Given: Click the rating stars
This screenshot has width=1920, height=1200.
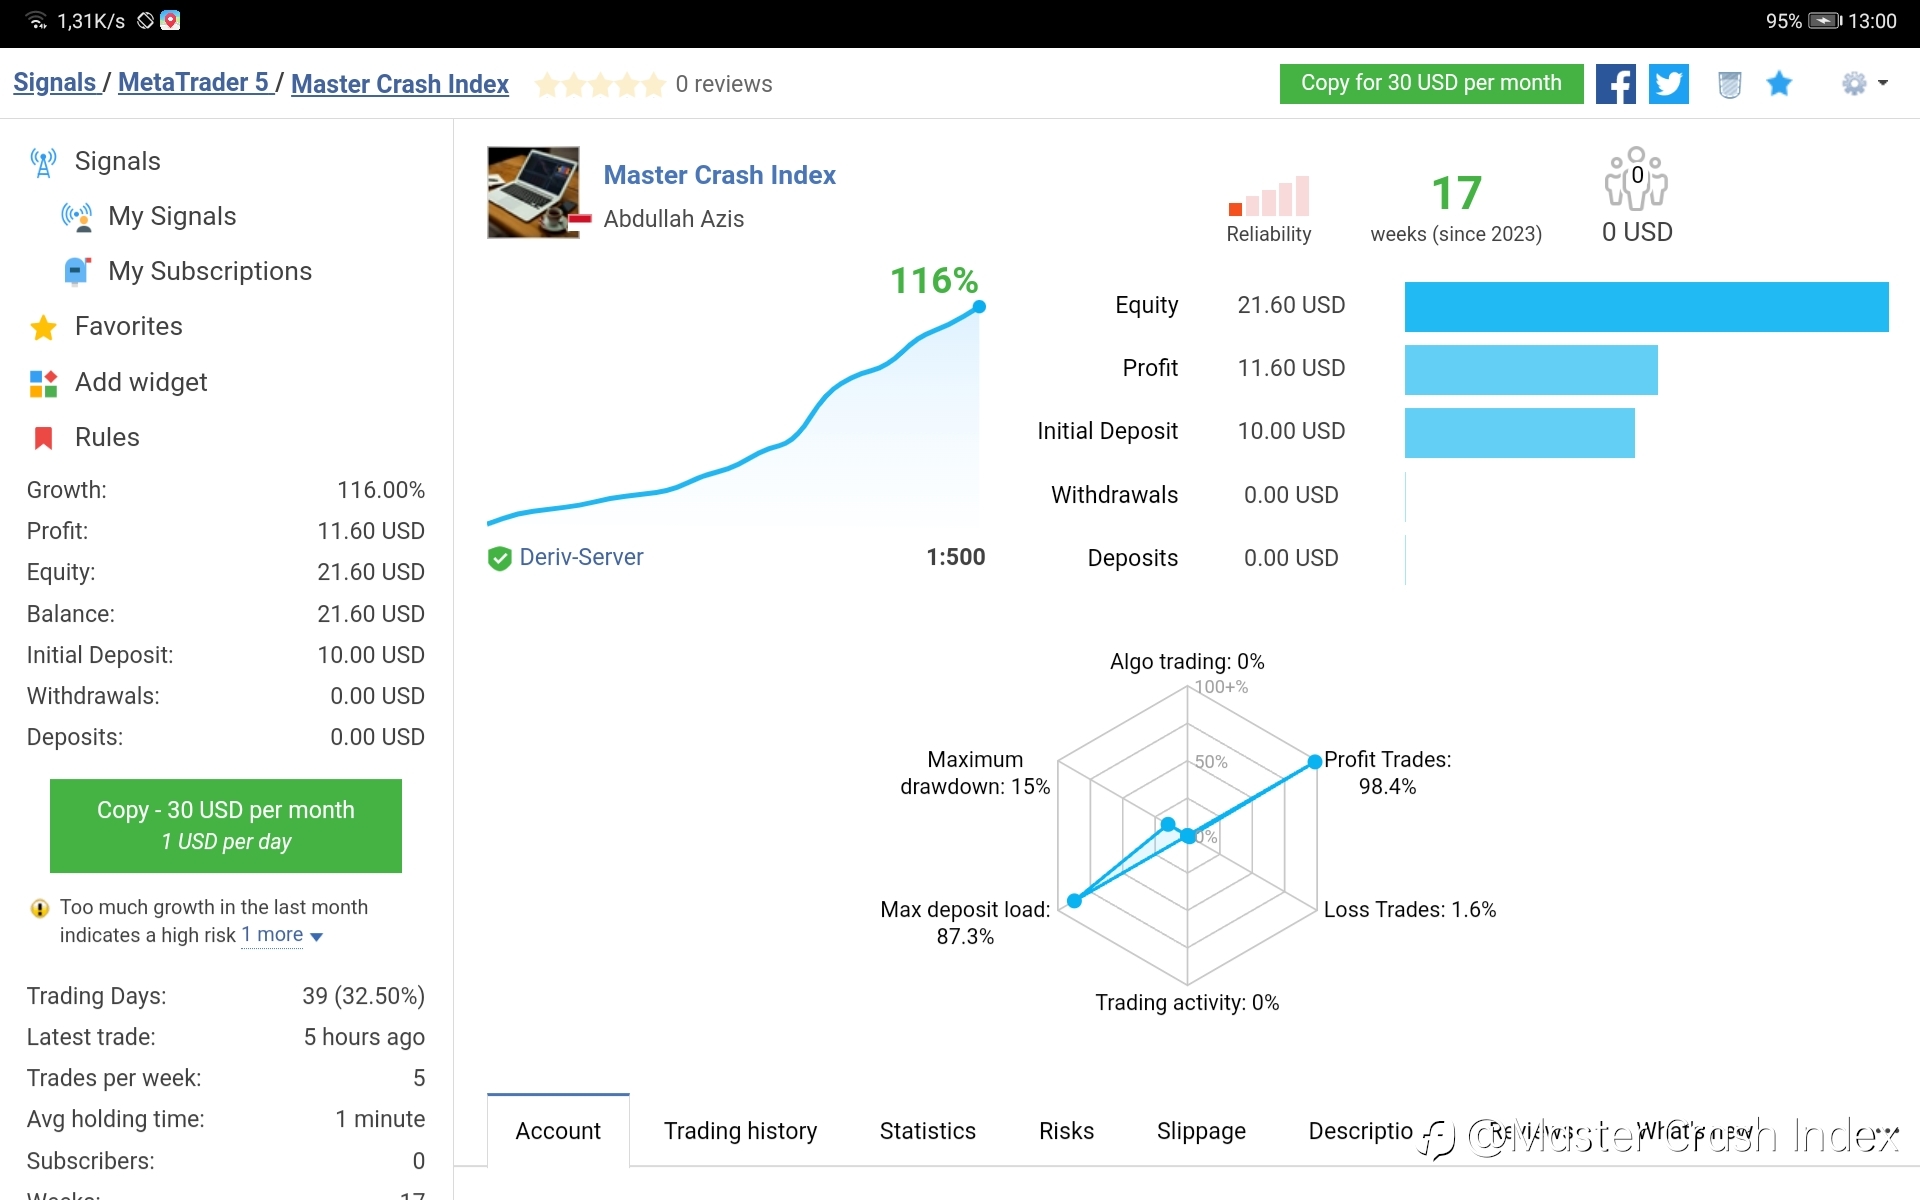Looking at the screenshot, I should 600,85.
